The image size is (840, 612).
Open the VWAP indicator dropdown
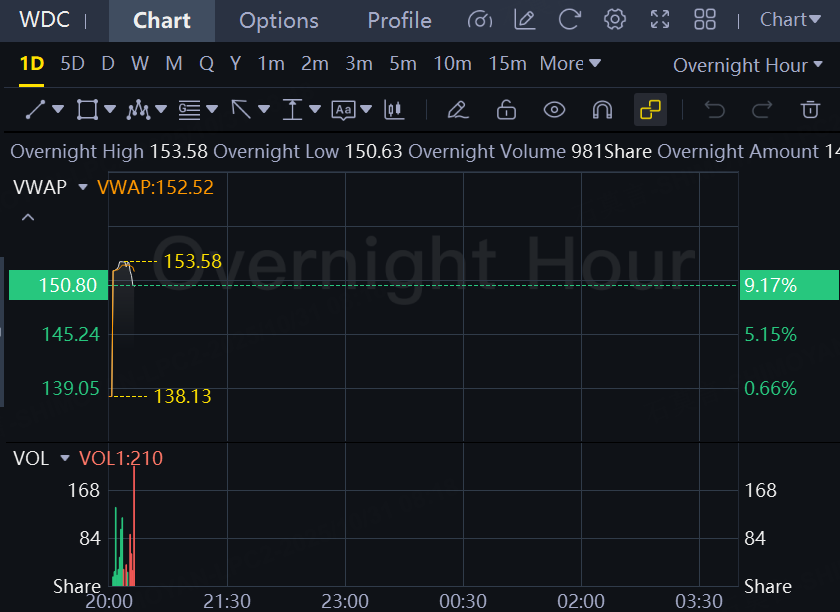click(84, 187)
